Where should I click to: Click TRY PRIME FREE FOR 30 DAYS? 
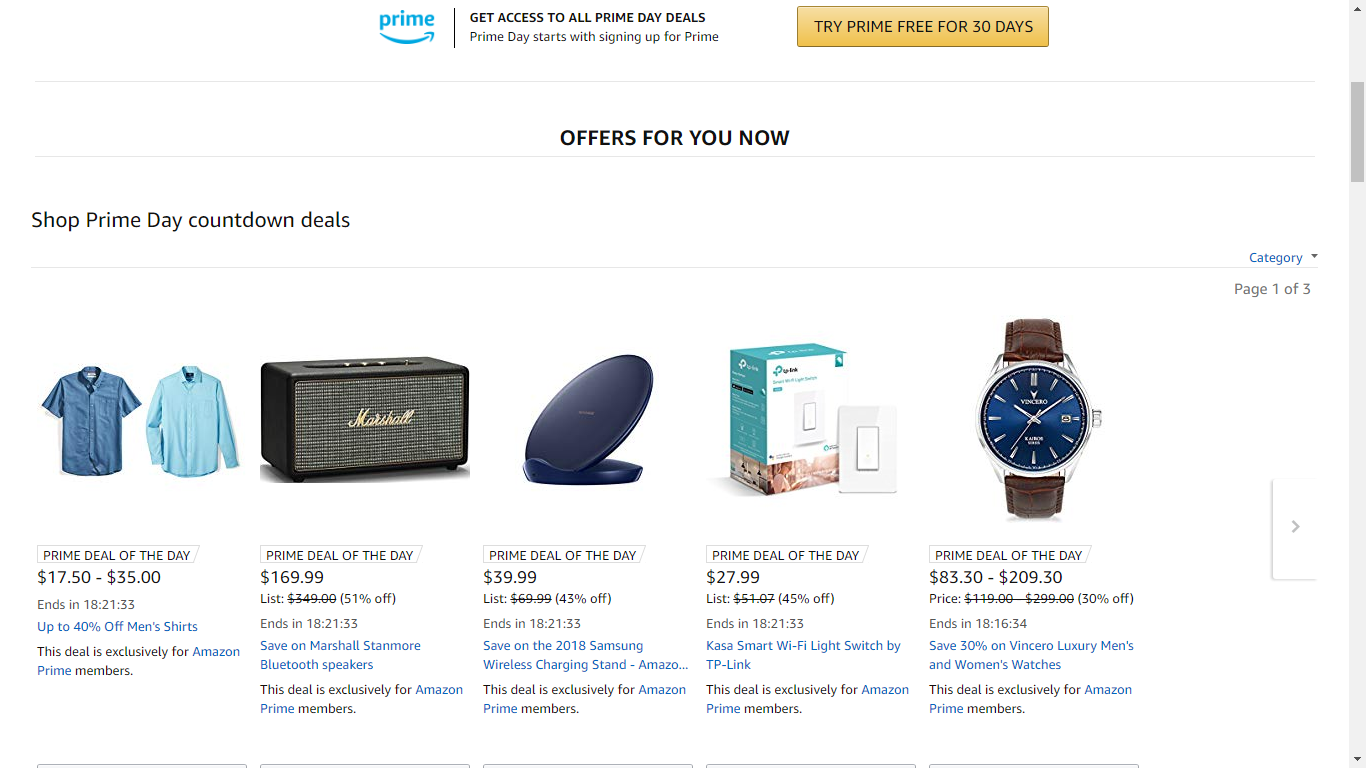pyautogui.click(x=922, y=26)
